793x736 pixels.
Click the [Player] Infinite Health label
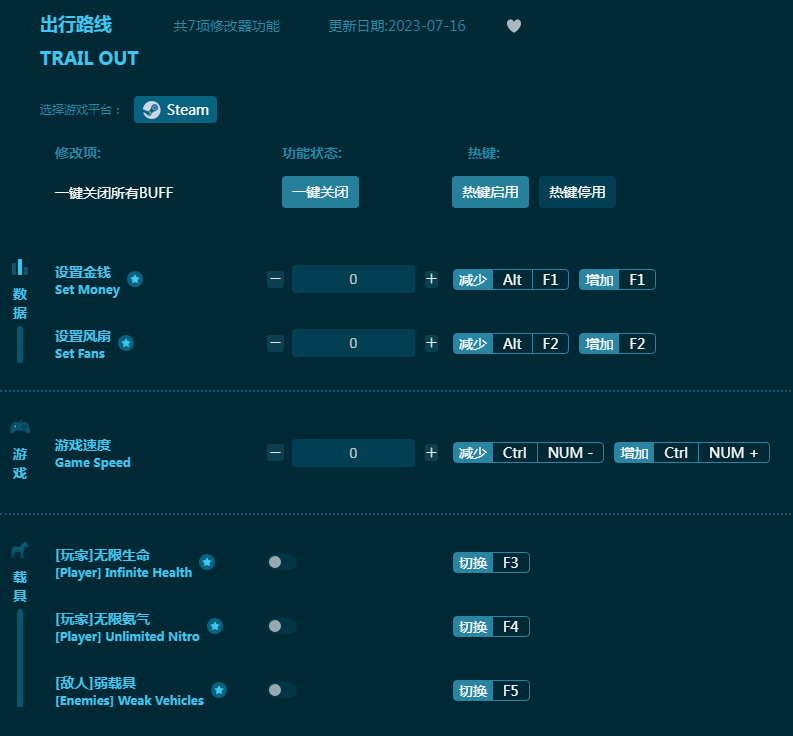coord(123,573)
